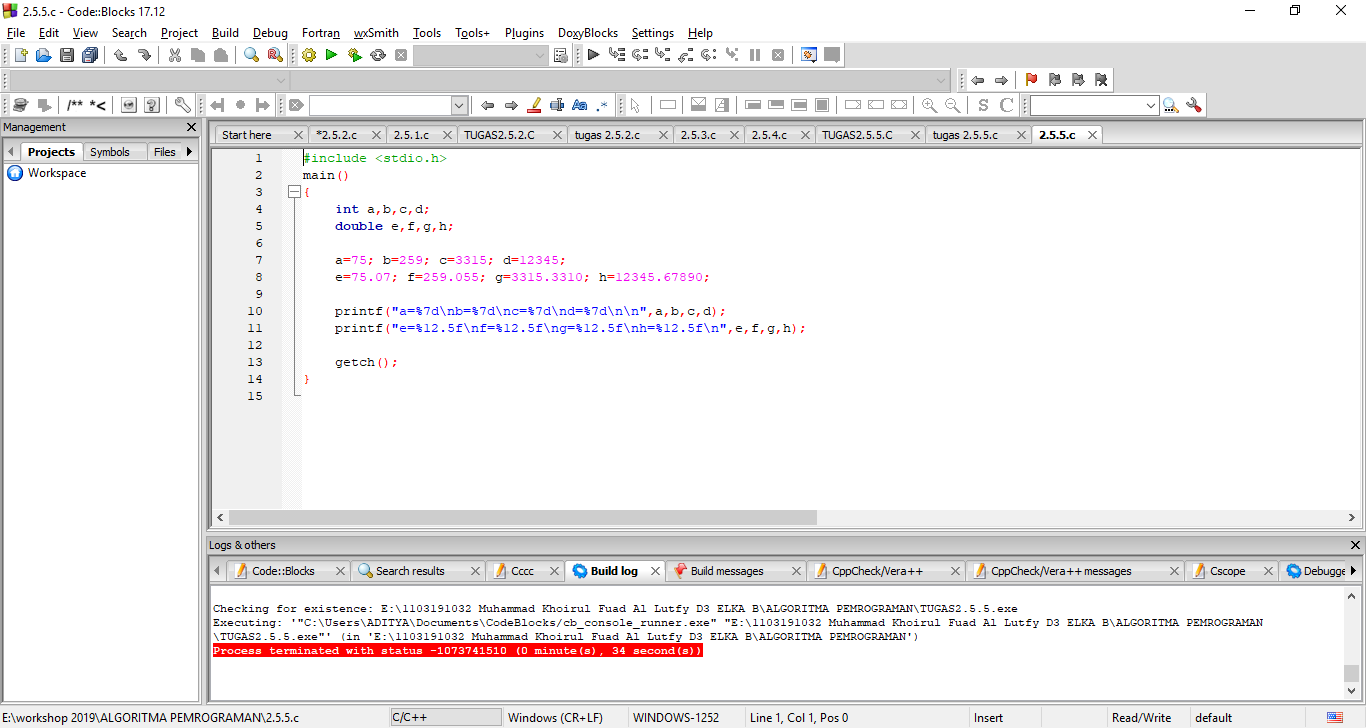The height and width of the screenshot is (728, 1366).
Task: Toggle regex search with the .* icon
Action: (x=602, y=105)
